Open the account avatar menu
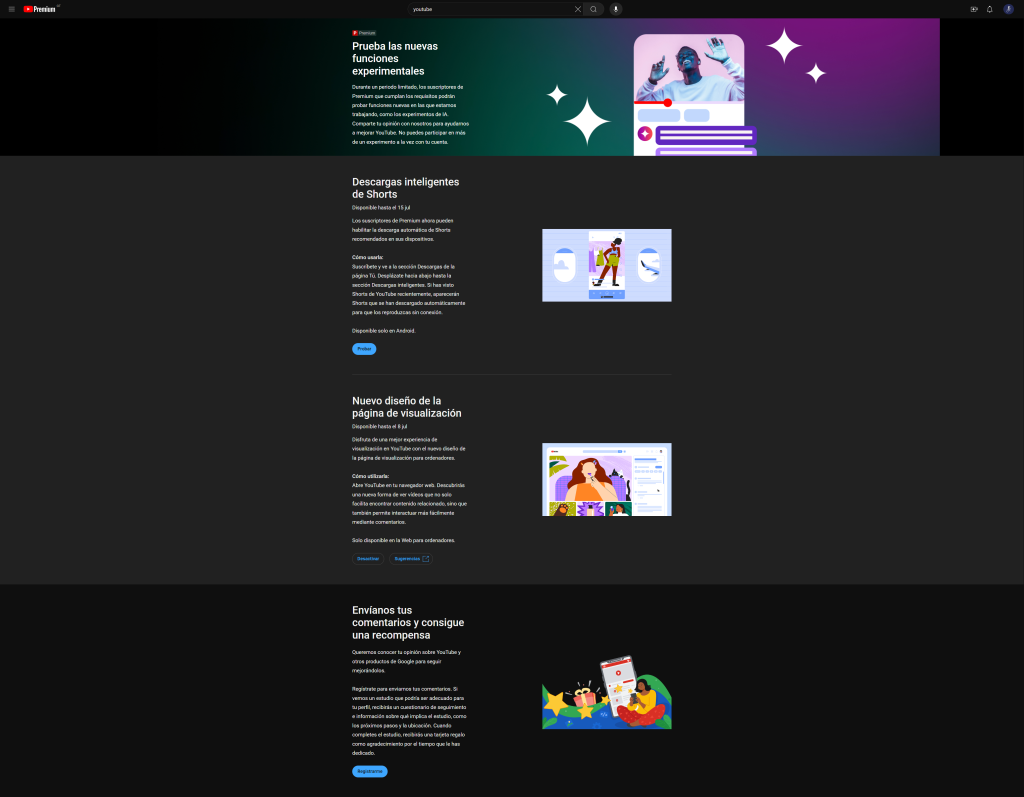 click(x=1008, y=9)
